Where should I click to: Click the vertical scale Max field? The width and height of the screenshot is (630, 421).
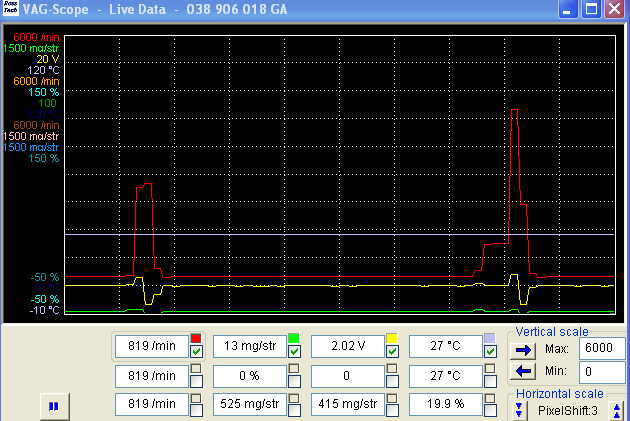(x=602, y=349)
